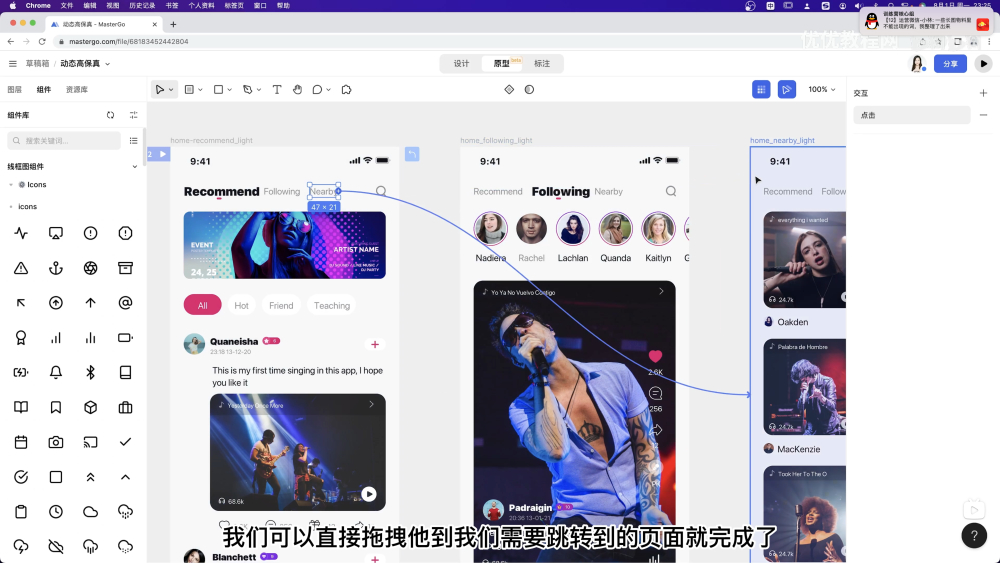This screenshot has height=563, width=1000.
Task: Select the activity pulse icon
Action: click(21, 233)
